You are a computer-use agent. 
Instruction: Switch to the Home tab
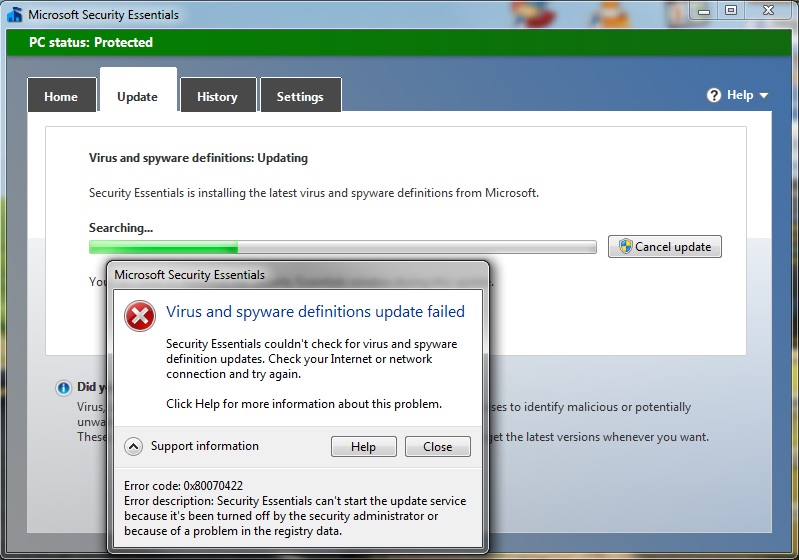click(62, 95)
